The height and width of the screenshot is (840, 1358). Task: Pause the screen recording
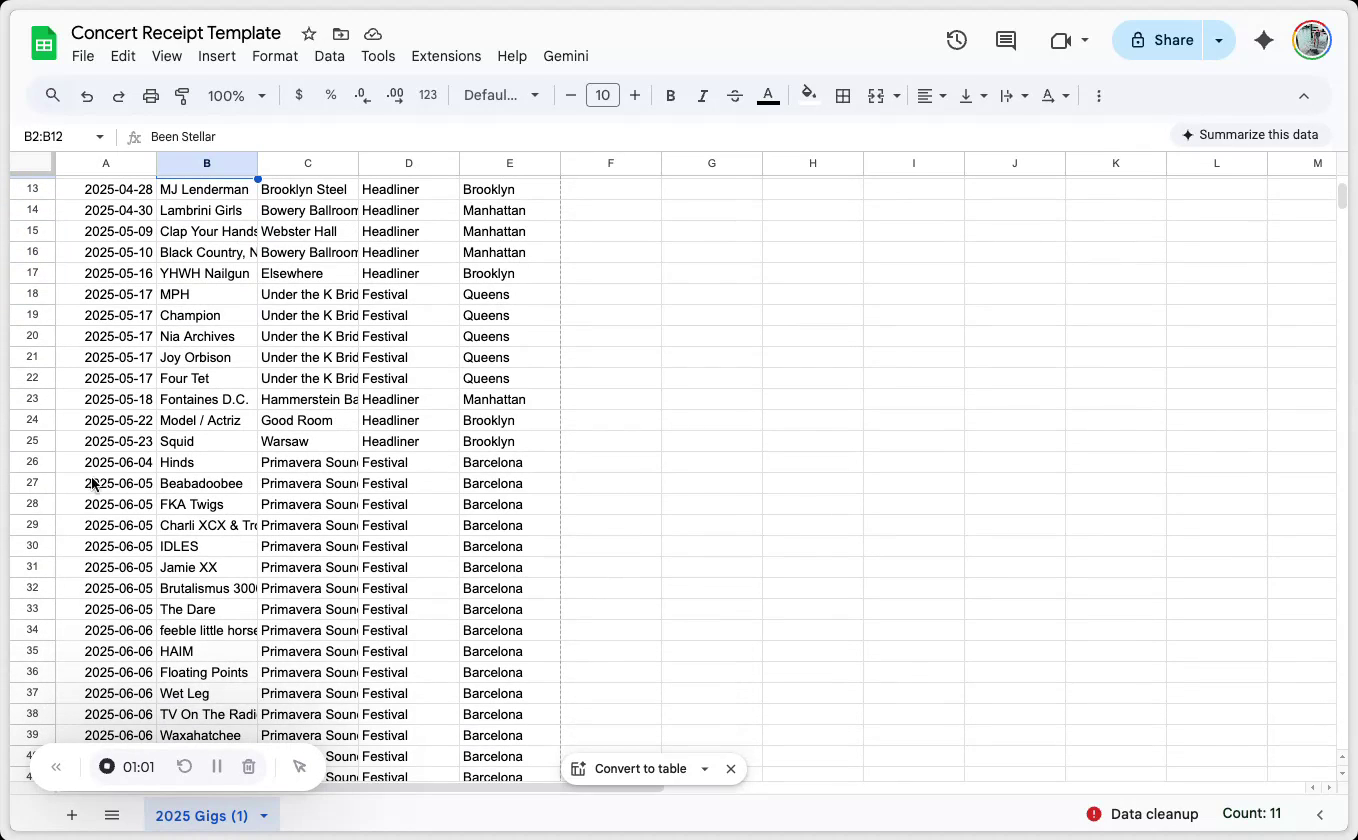pos(217,767)
